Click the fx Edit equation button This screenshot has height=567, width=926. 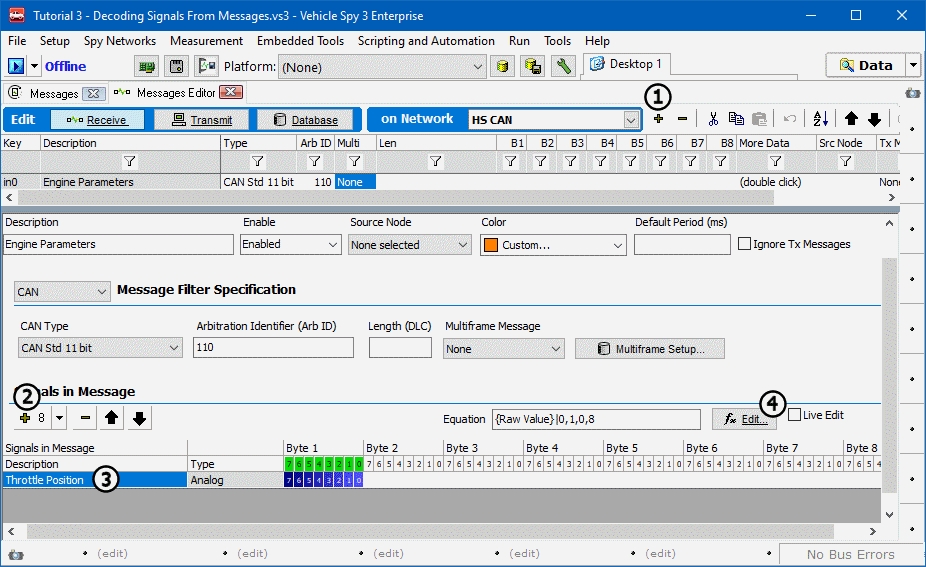coord(744,420)
